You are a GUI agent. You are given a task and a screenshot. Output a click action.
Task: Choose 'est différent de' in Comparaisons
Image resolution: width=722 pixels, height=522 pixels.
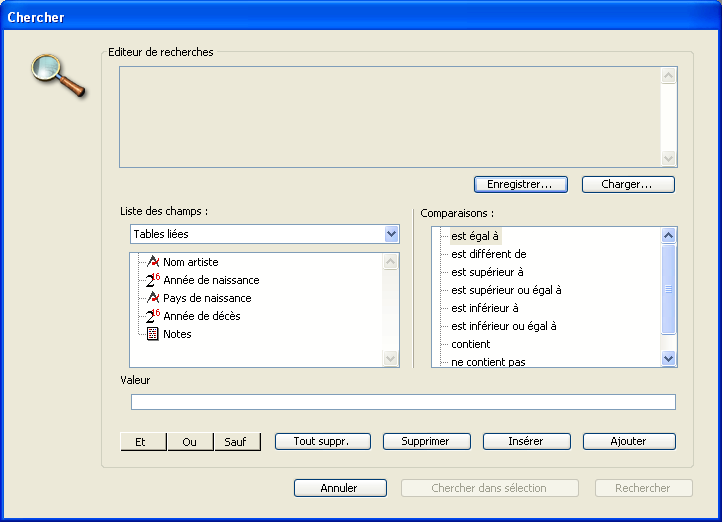click(x=488, y=254)
